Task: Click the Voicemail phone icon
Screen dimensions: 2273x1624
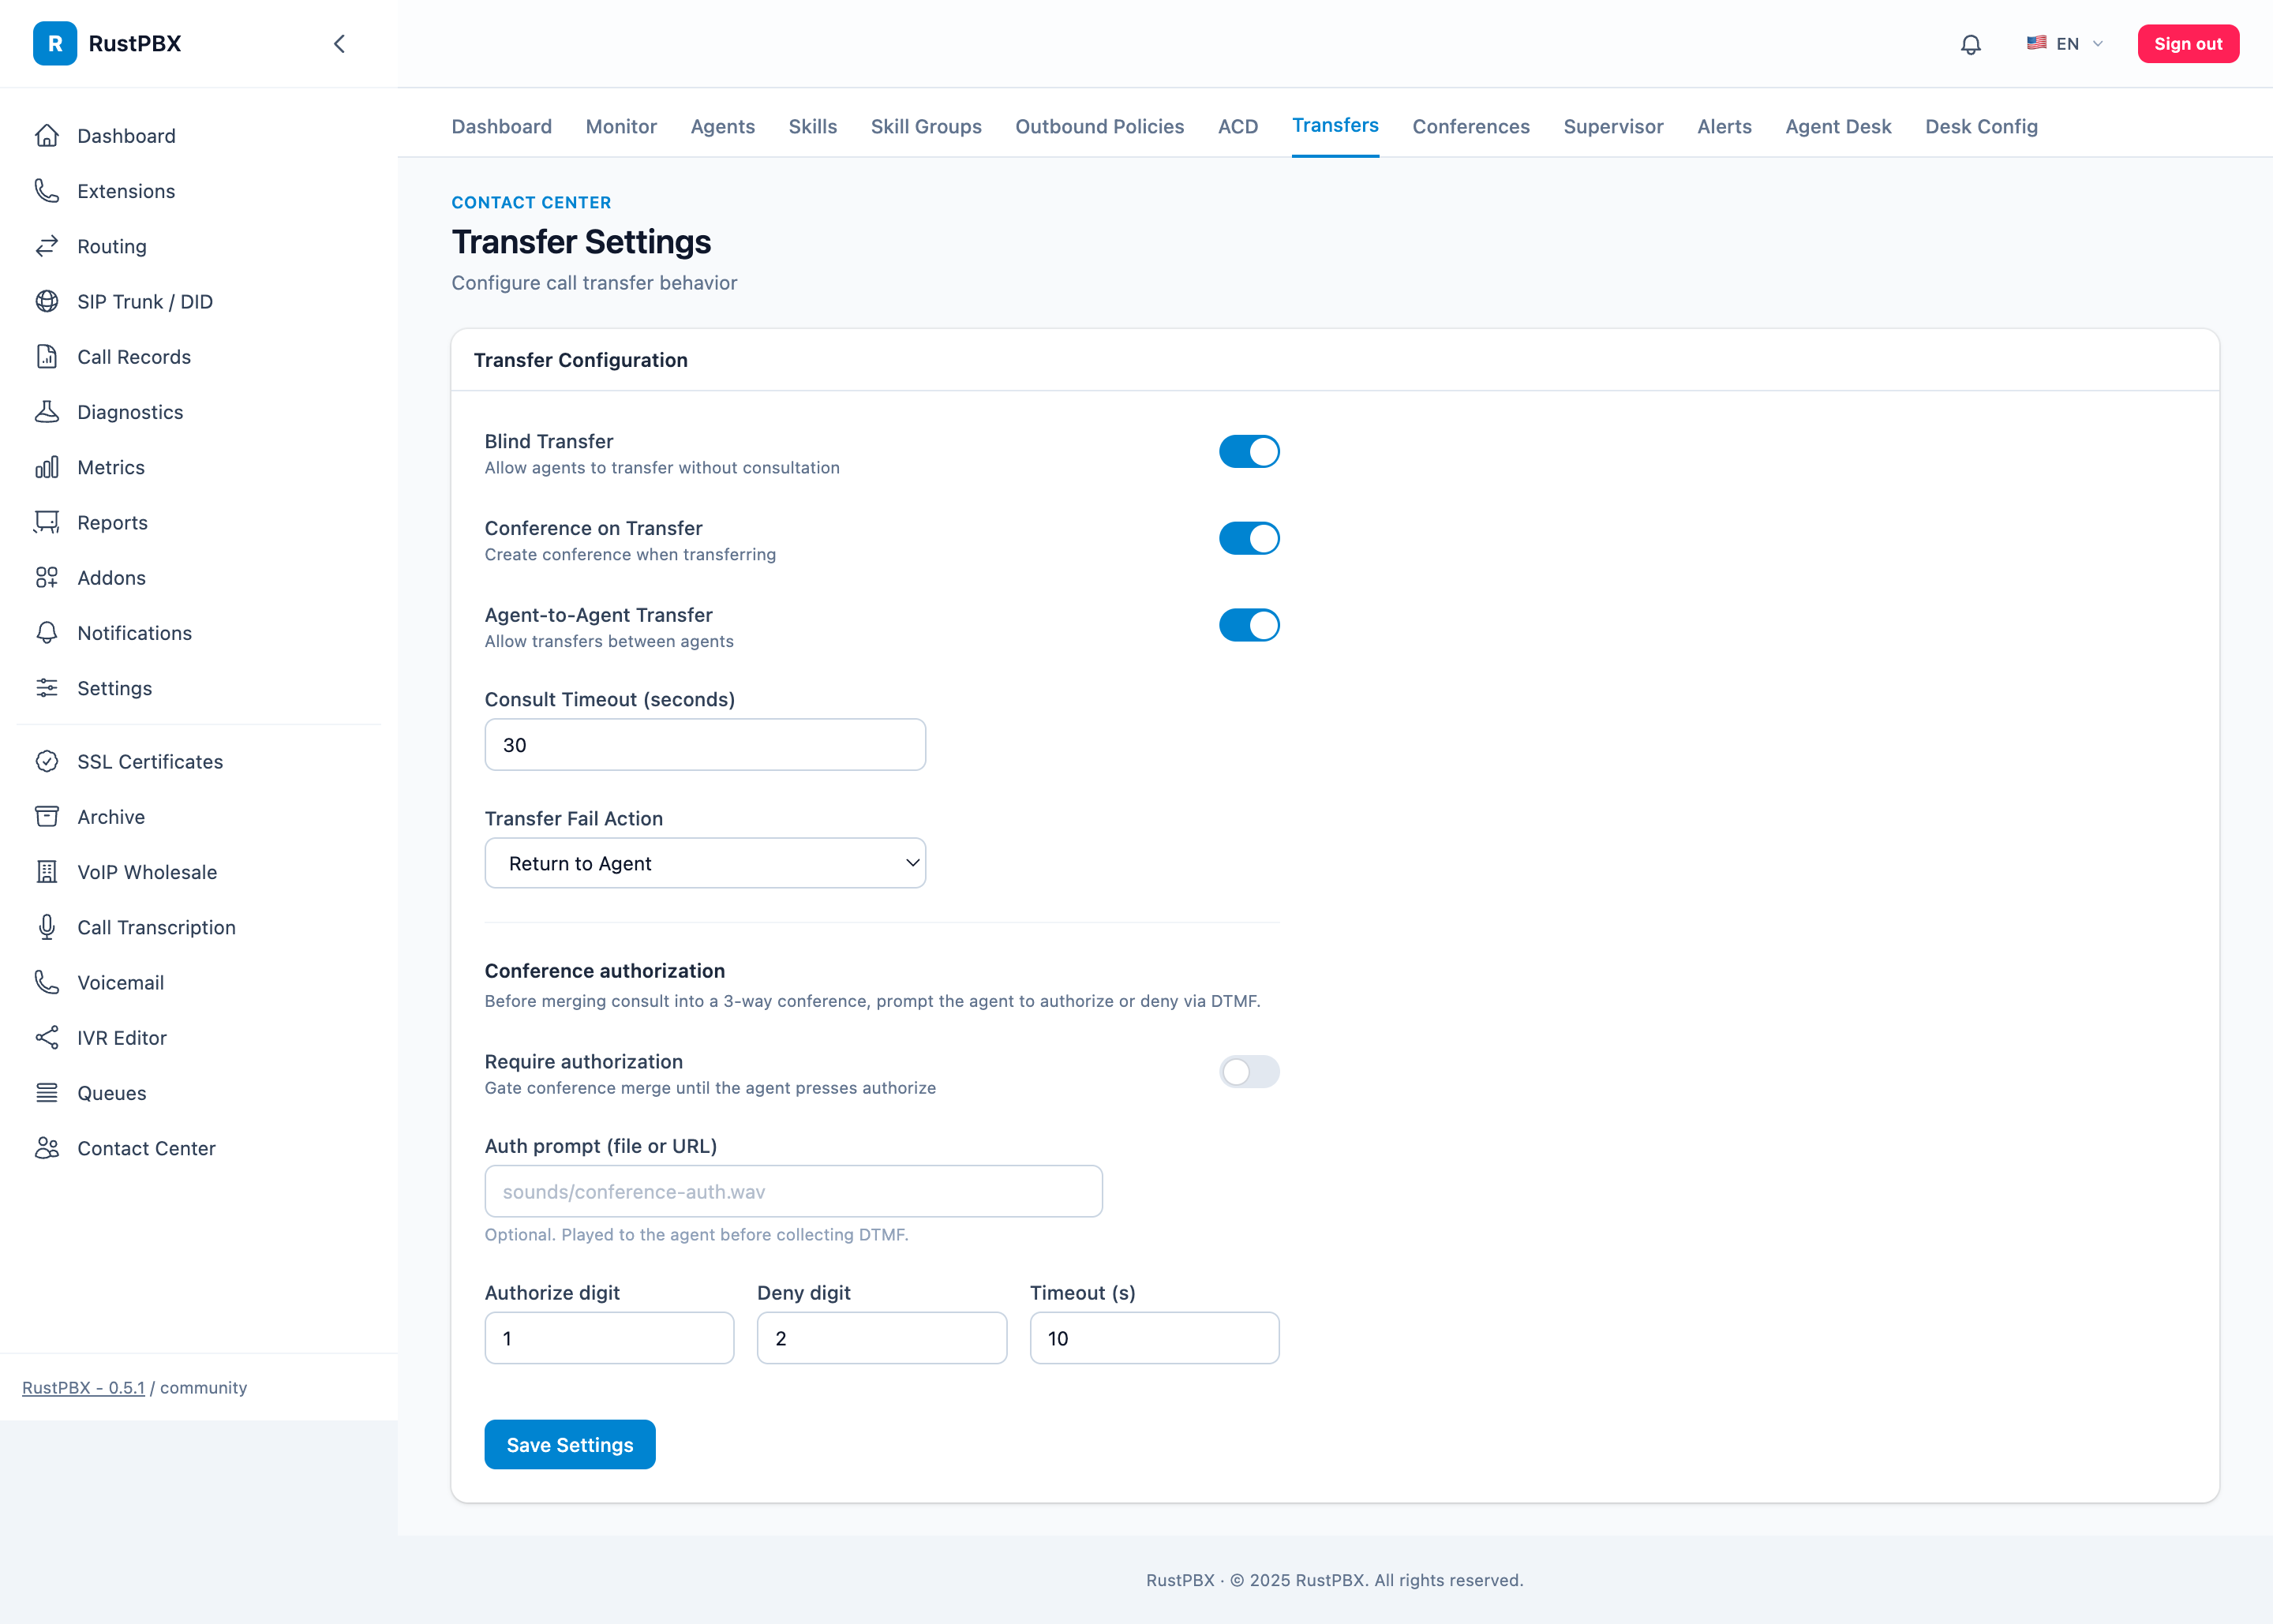Action: pyautogui.click(x=47, y=982)
